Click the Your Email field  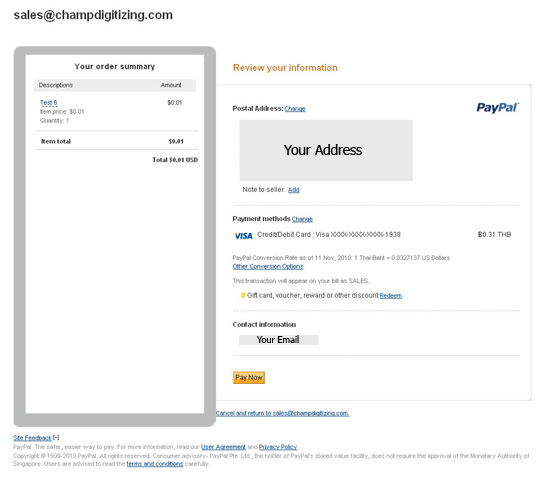tap(279, 340)
